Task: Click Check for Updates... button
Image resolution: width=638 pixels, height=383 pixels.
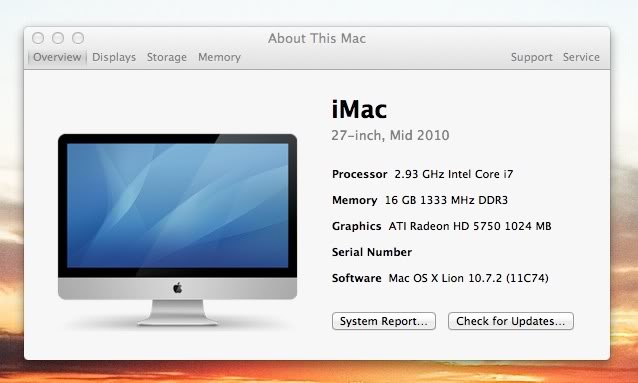Action: pos(511,321)
